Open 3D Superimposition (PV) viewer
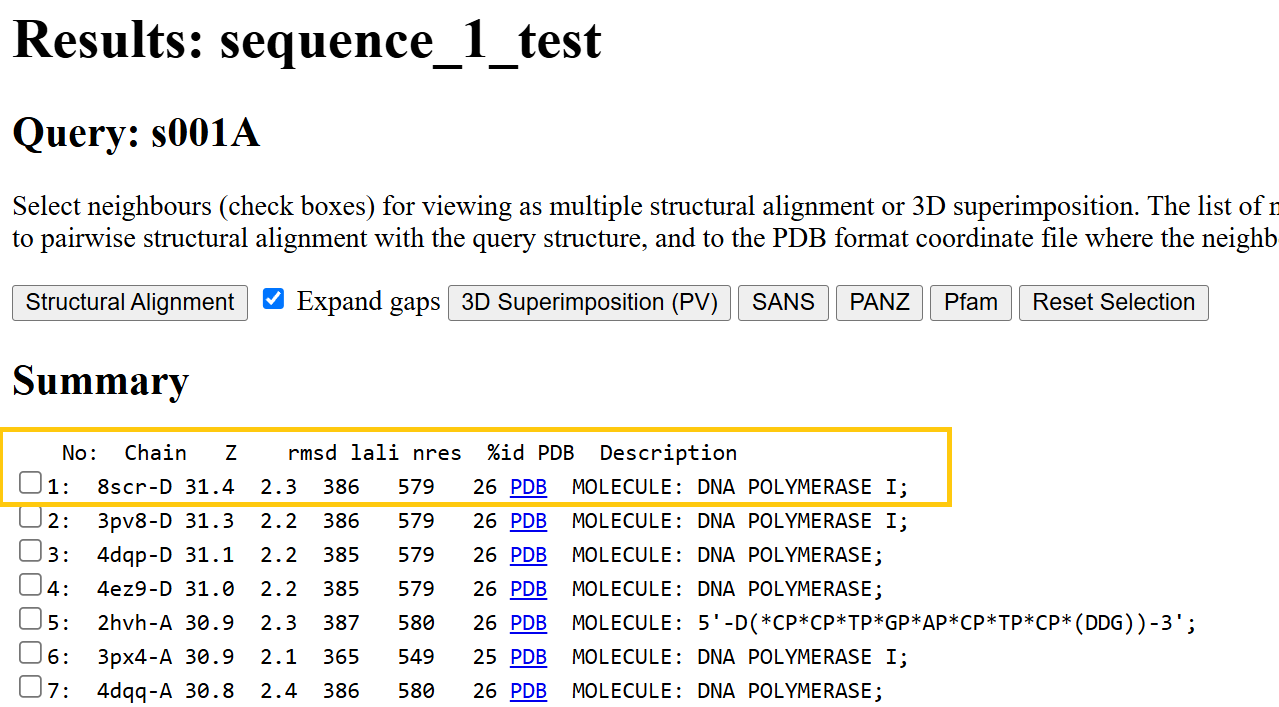 click(589, 303)
